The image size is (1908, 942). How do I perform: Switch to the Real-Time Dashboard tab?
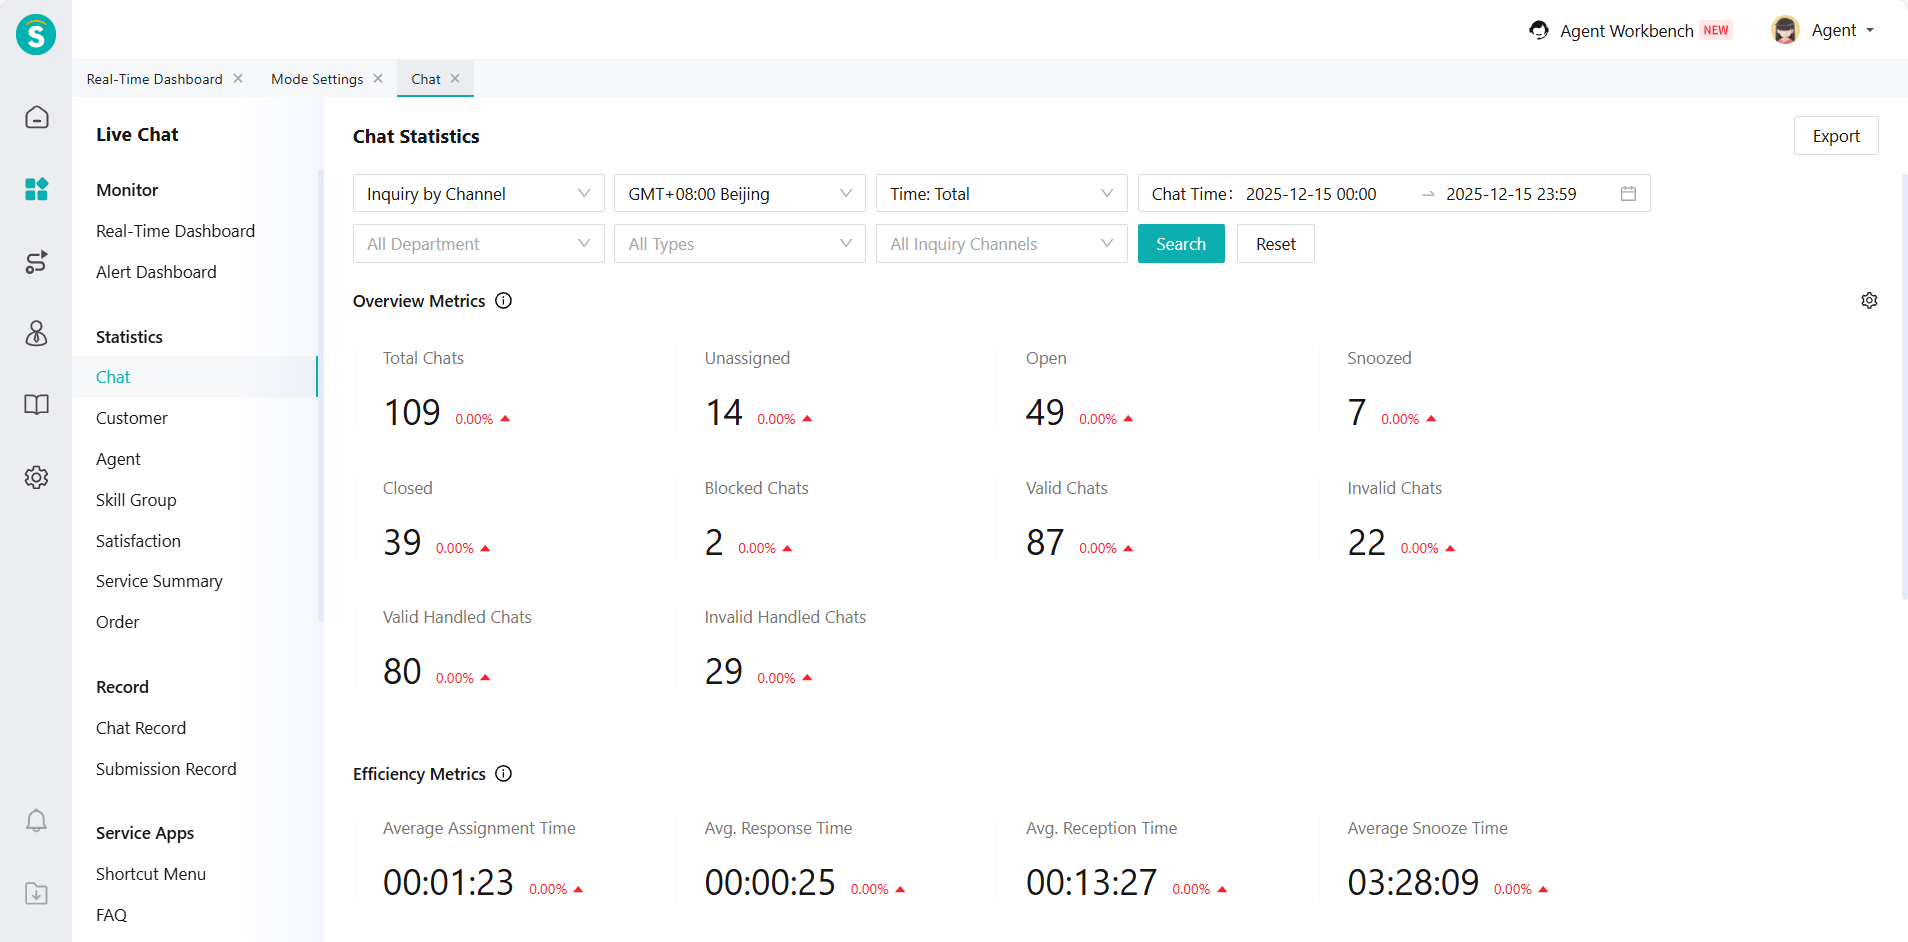154,79
